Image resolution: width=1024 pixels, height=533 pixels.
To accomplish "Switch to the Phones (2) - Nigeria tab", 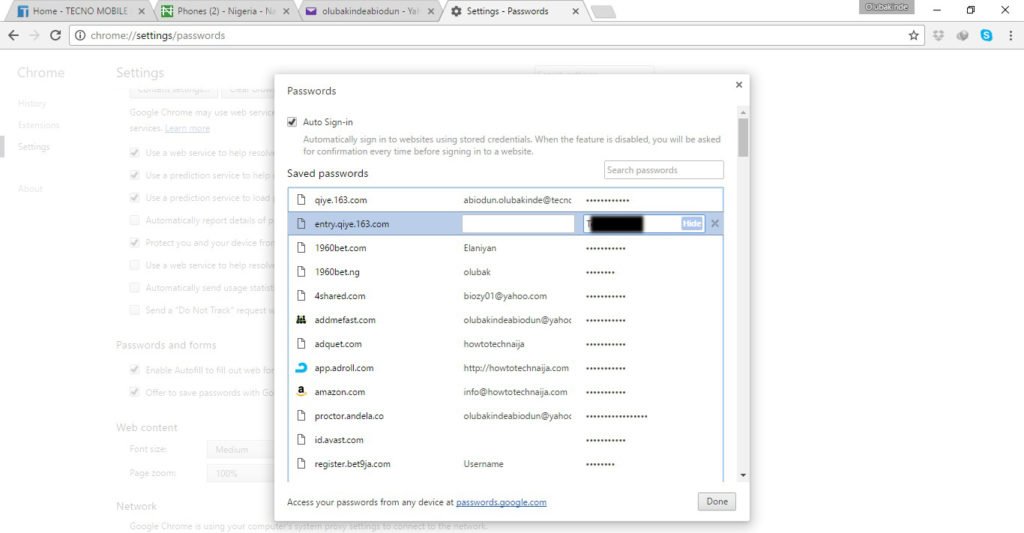I will [x=225, y=11].
